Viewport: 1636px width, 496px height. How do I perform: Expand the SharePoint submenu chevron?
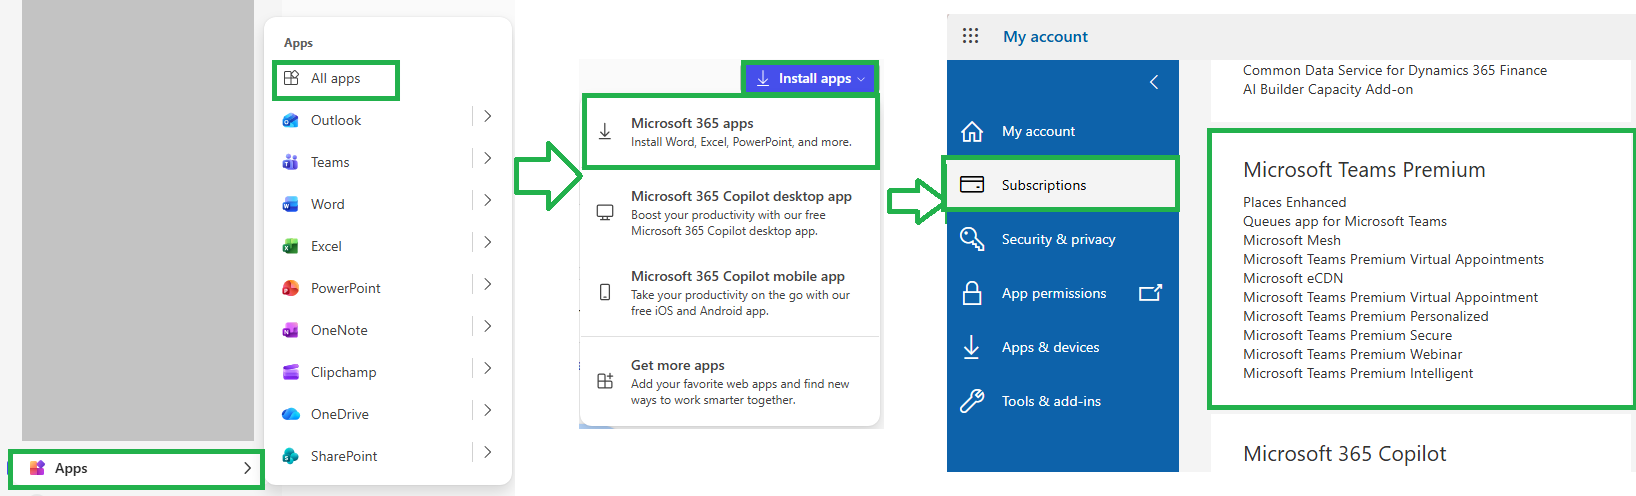tap(487, 452)
